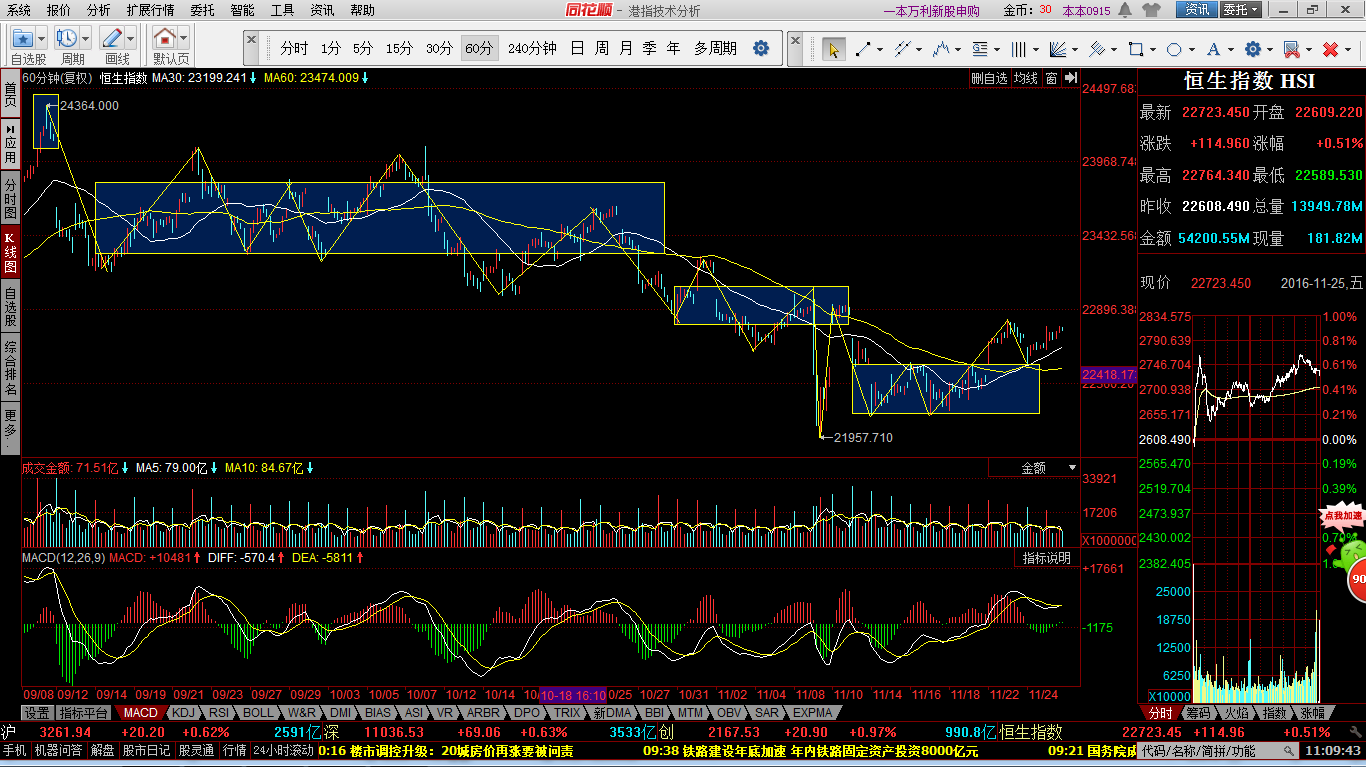Click the 点我加速 badge

coord(1342,517)
